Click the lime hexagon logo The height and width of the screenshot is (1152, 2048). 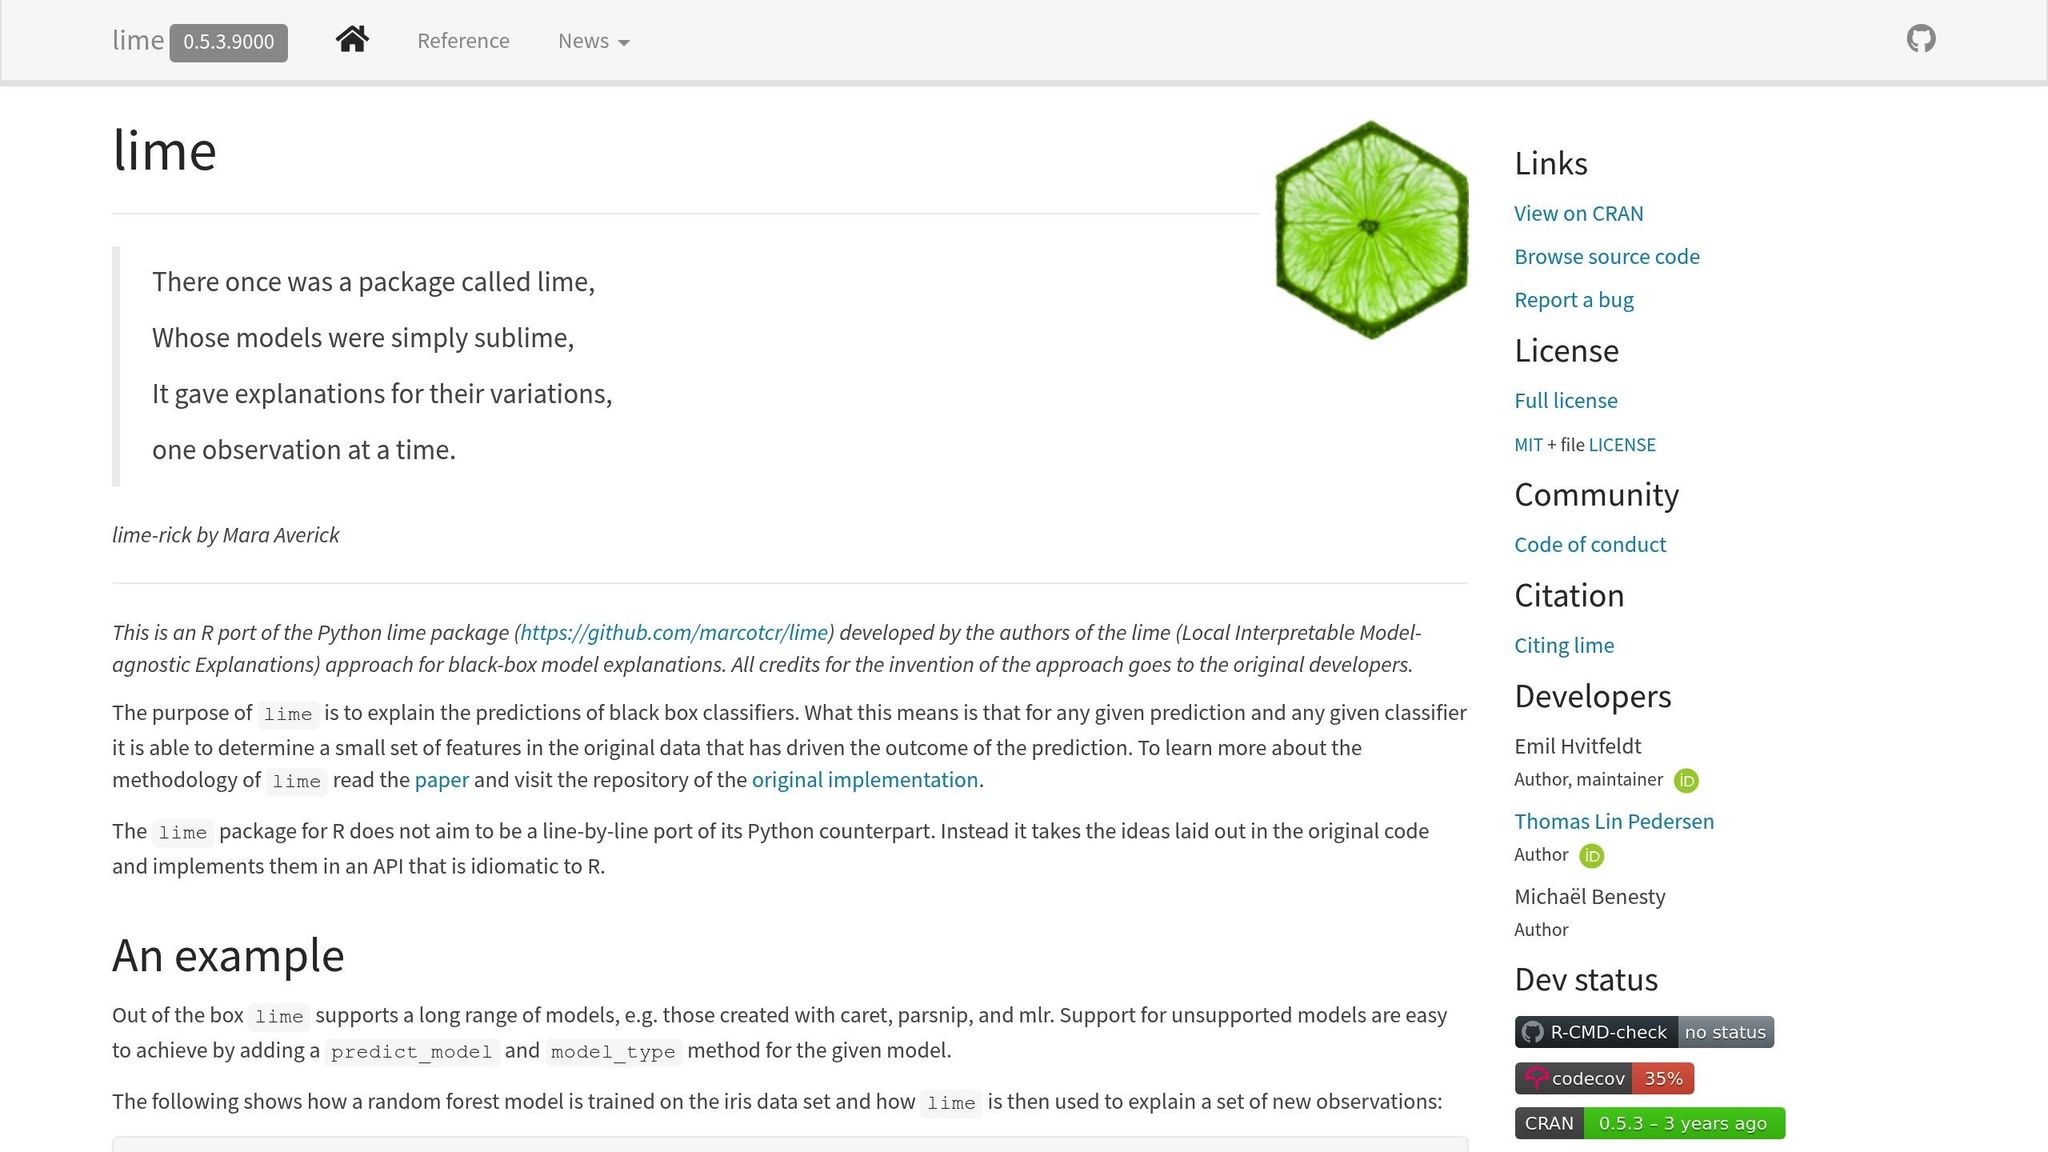click(x=1371, y=230)
